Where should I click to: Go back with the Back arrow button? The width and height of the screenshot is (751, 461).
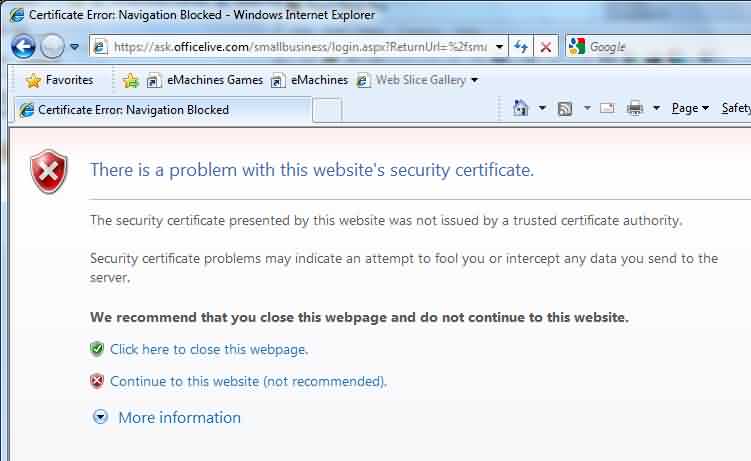pos(23,47)
